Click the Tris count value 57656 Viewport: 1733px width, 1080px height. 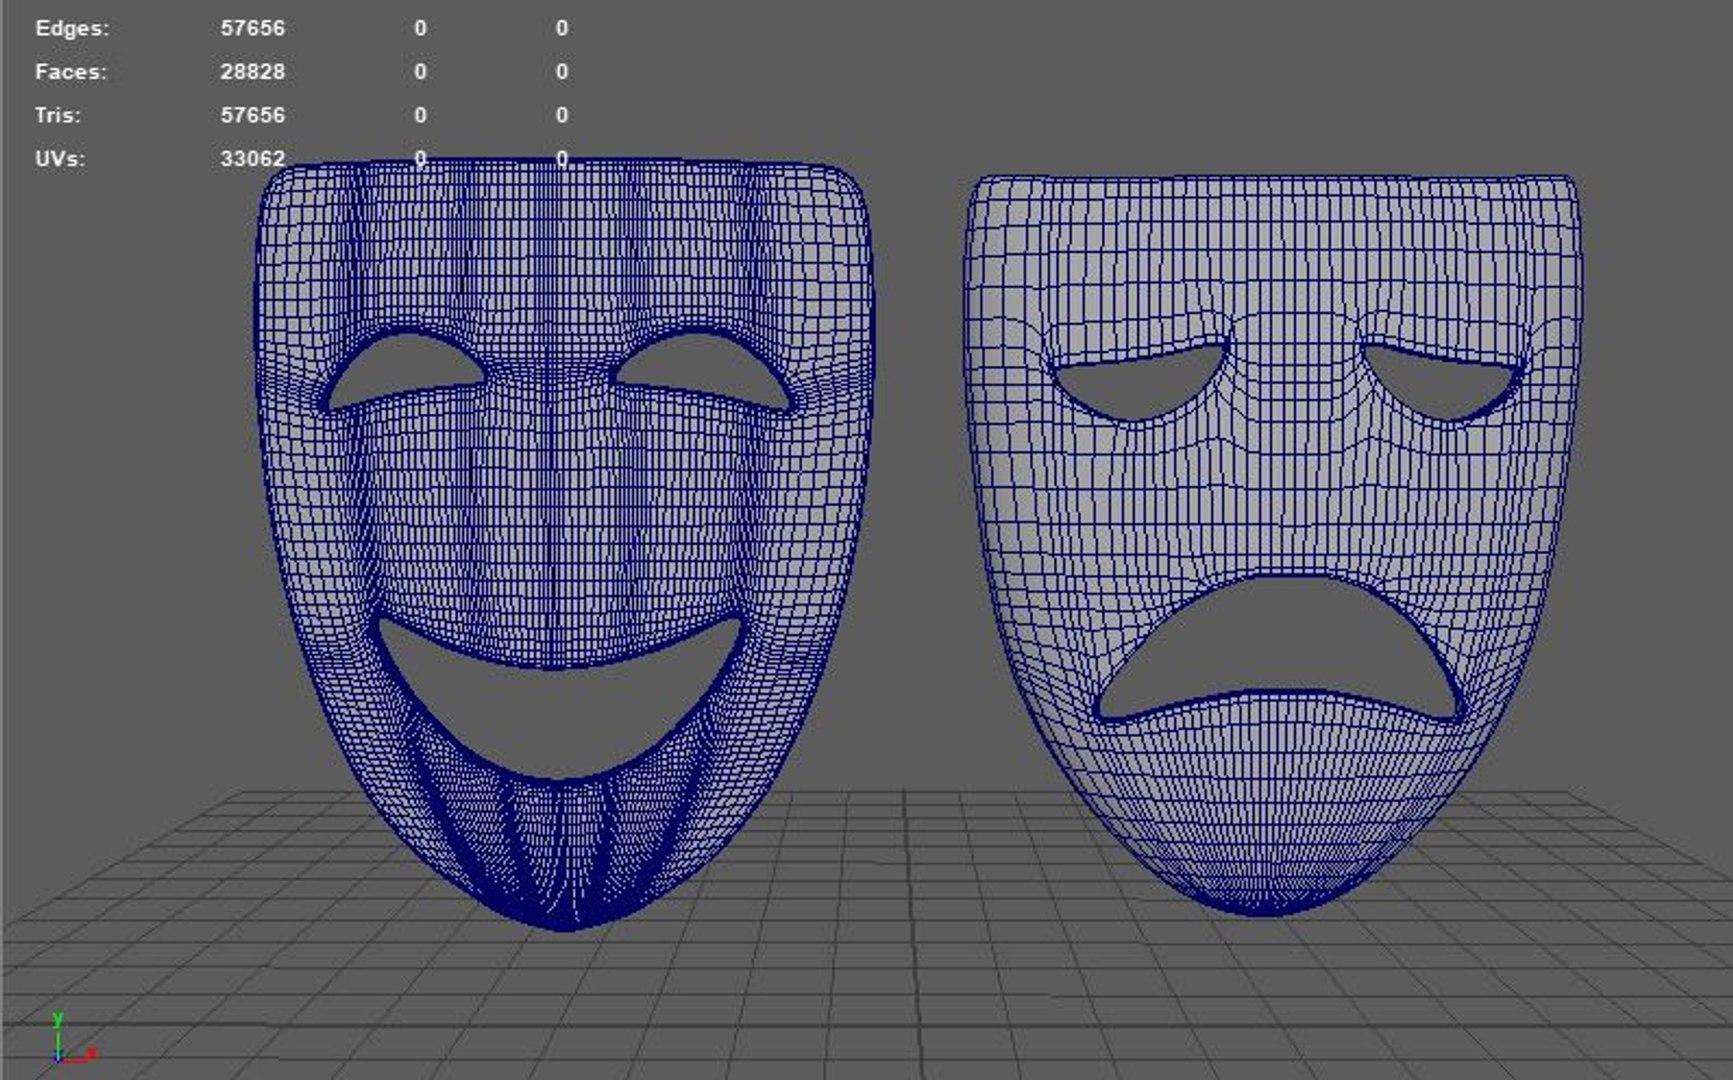(253, 115)
